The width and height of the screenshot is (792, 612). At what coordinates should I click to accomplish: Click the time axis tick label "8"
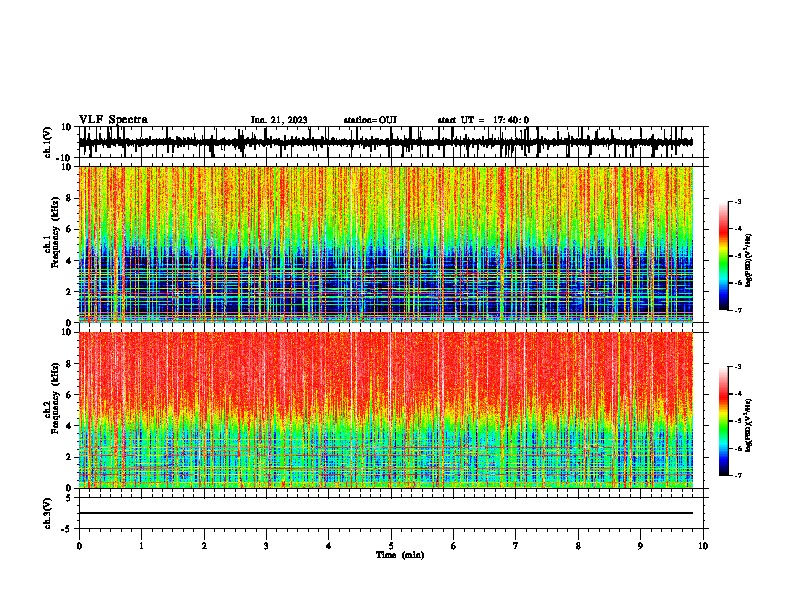578,546
